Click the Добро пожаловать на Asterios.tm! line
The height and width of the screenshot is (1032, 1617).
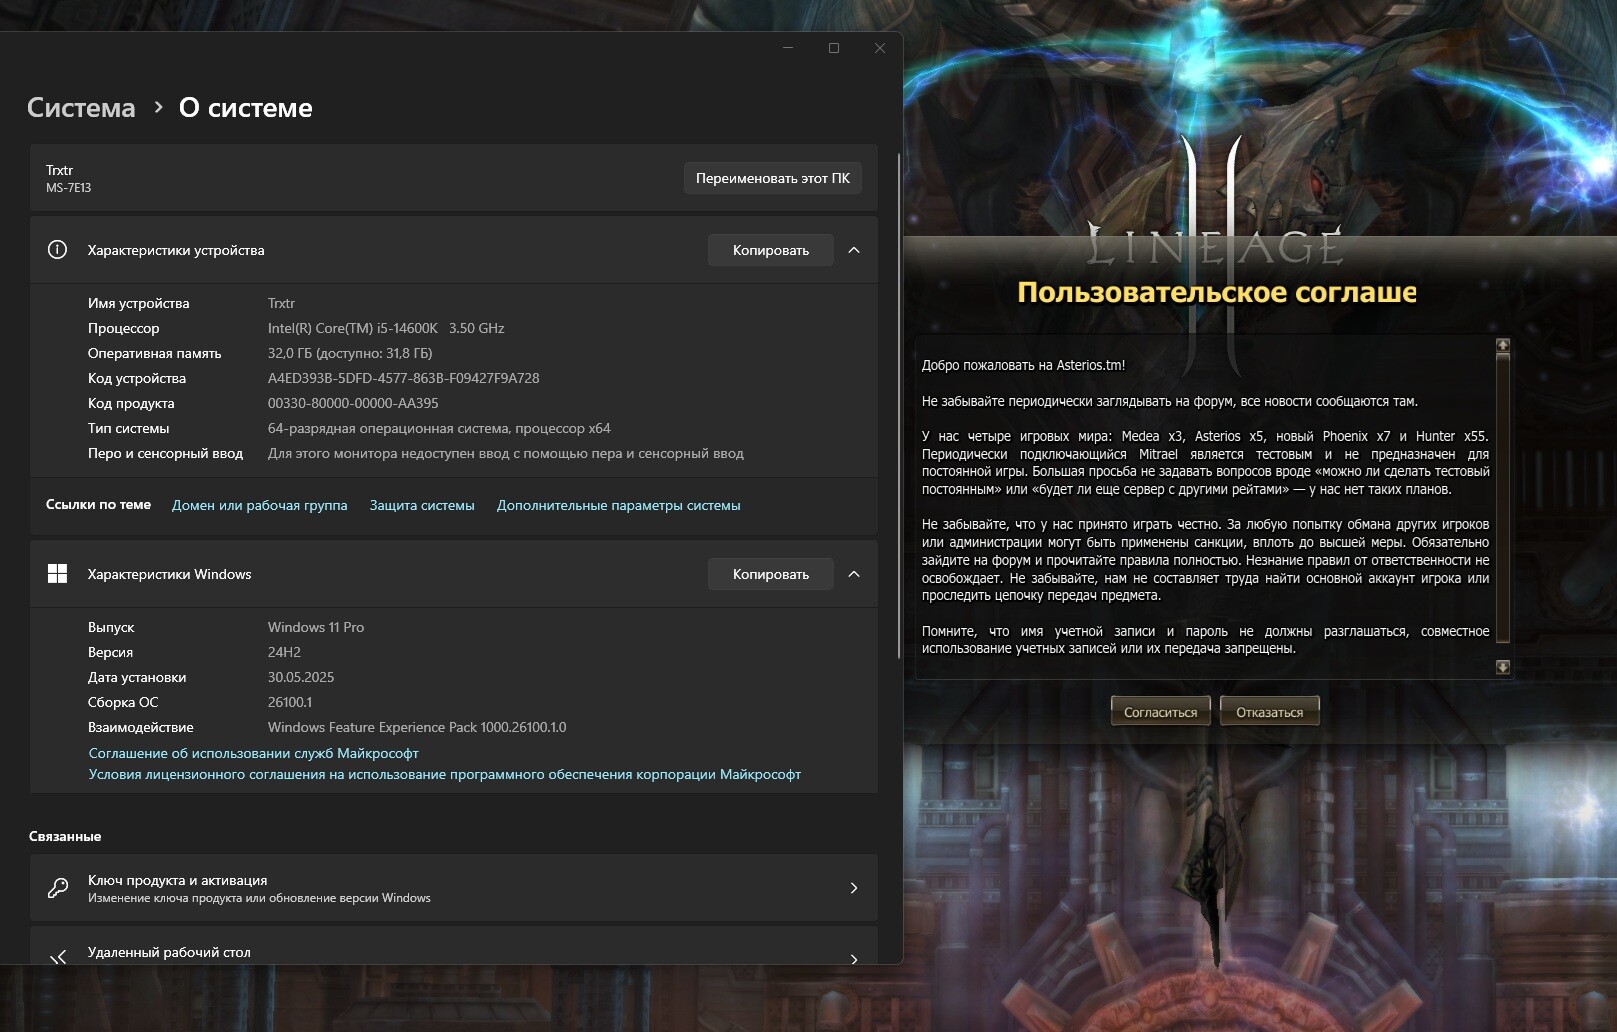point(1023,365)
